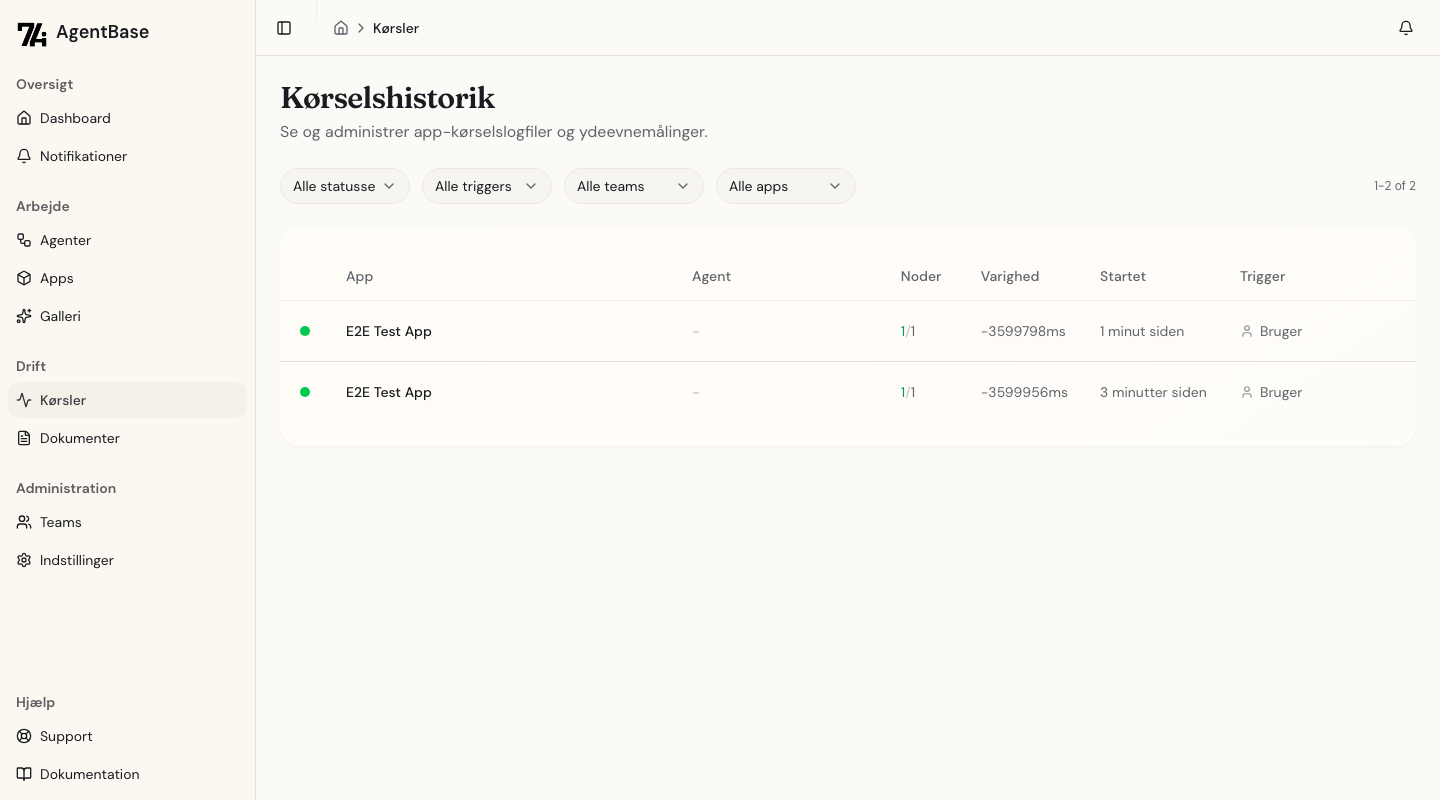Open Indstillinger via the gear icon
The height and width of the screenshot is (800, 1440).
point(24,560)
